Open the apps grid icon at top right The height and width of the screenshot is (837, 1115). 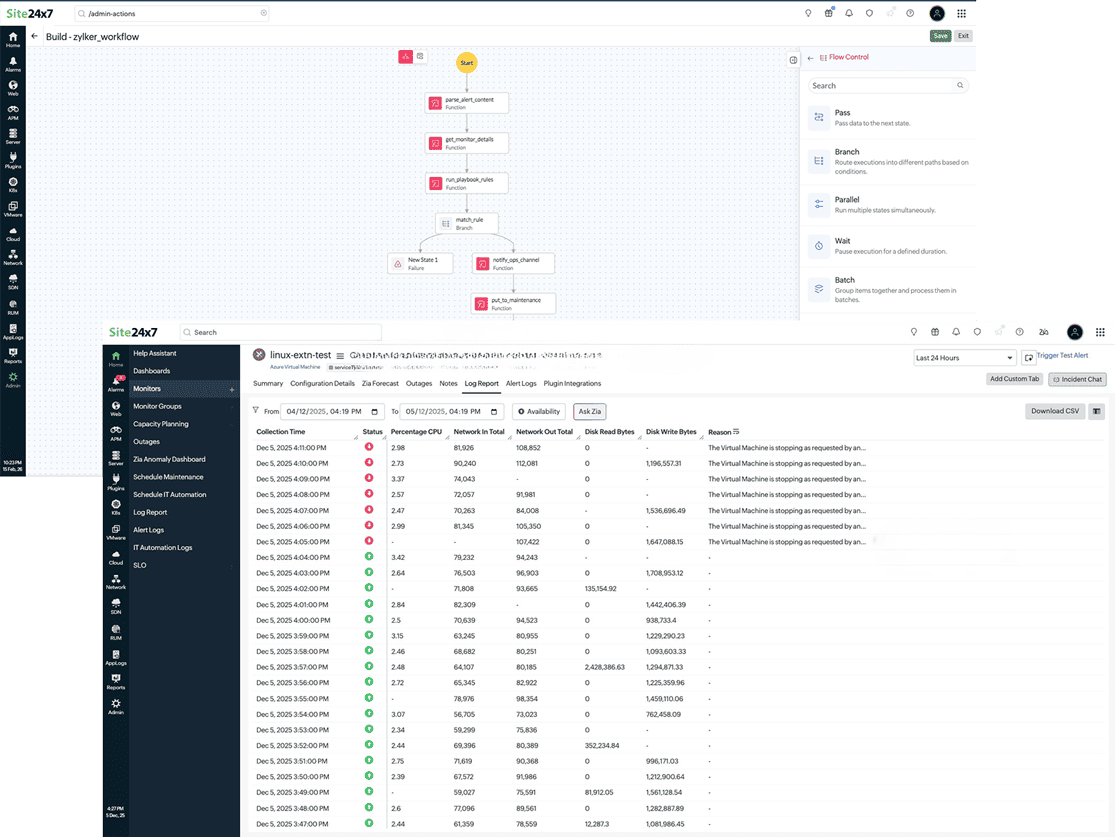[x=1100, y=332]
